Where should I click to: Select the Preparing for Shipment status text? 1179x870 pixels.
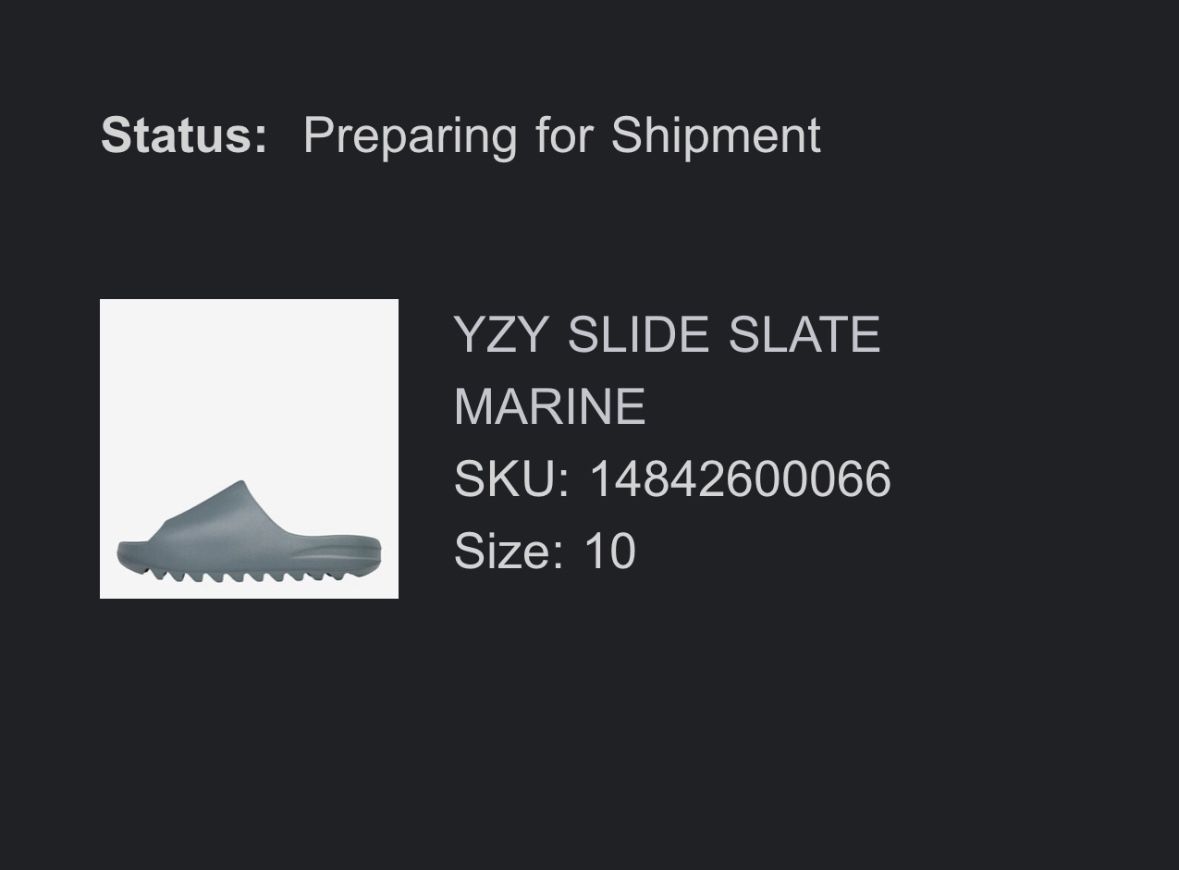562,137
